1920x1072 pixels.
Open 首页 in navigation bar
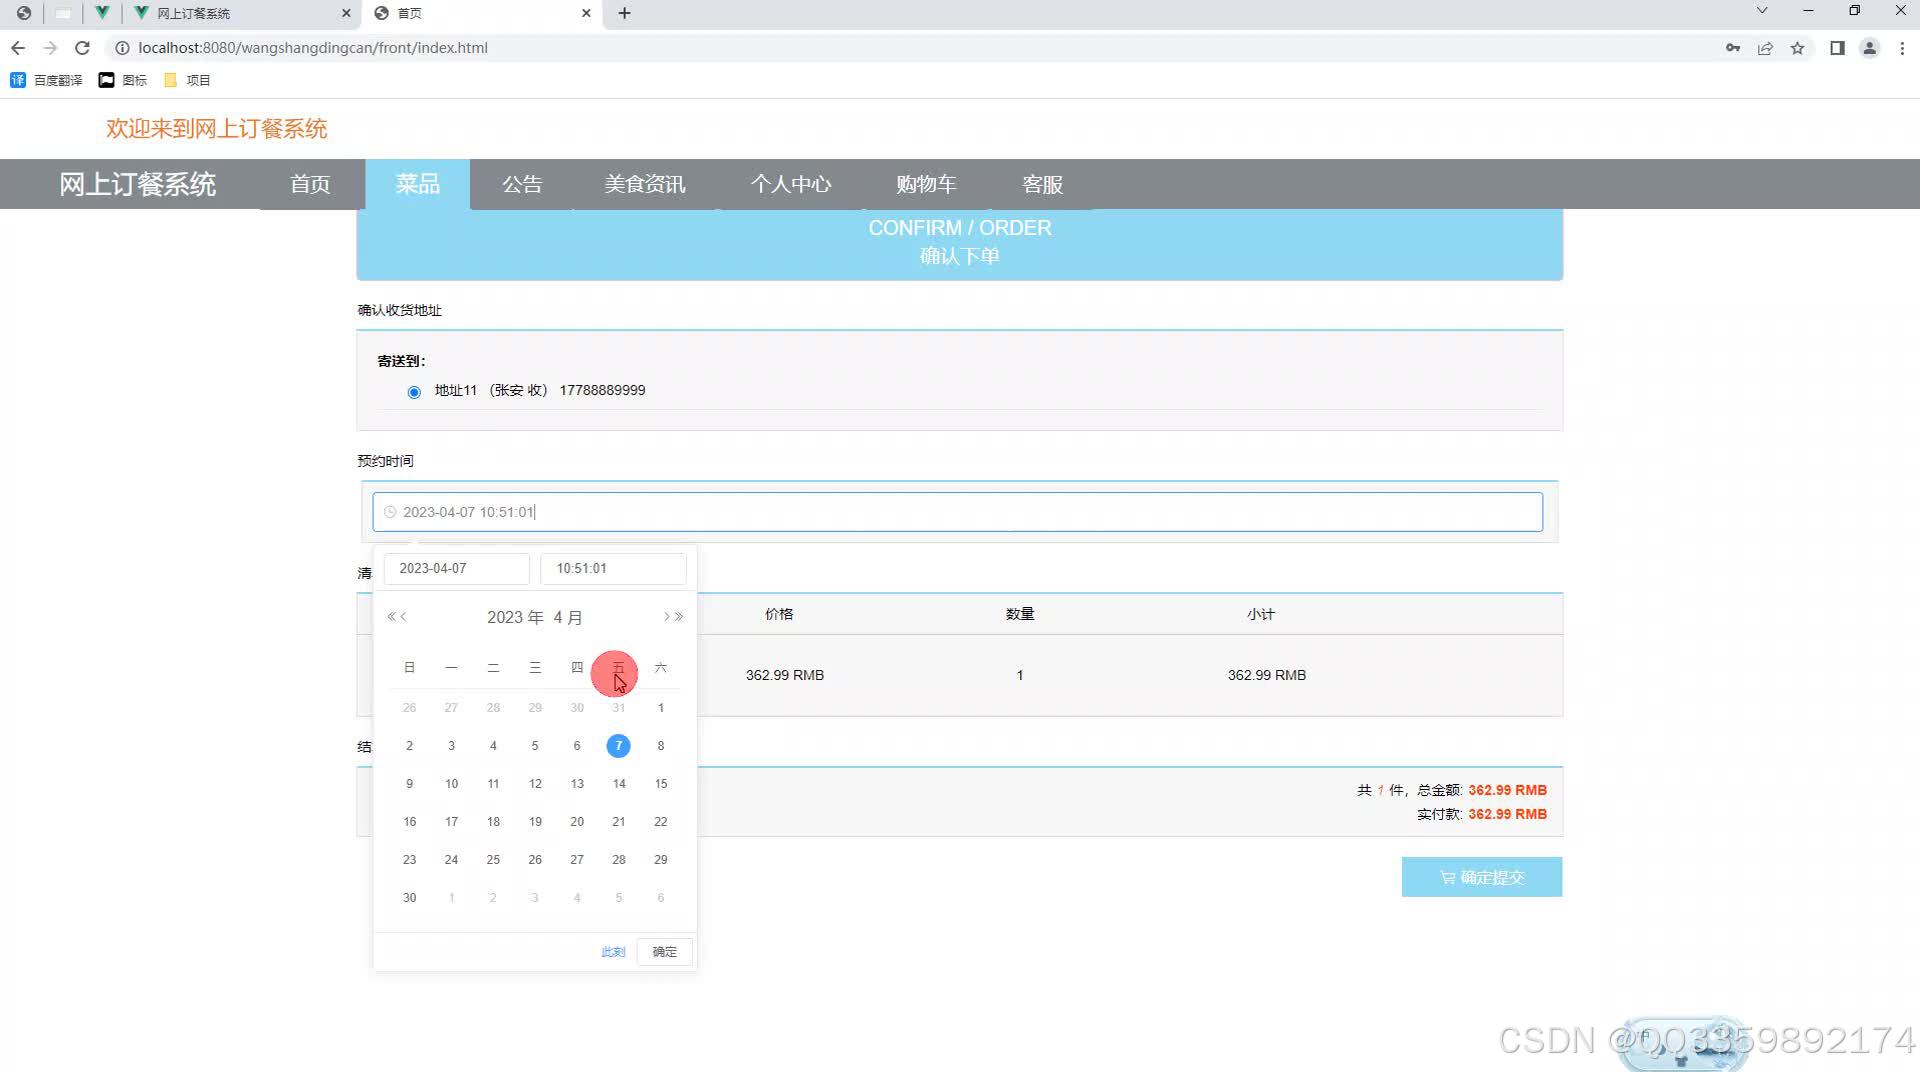coord(310,184)
